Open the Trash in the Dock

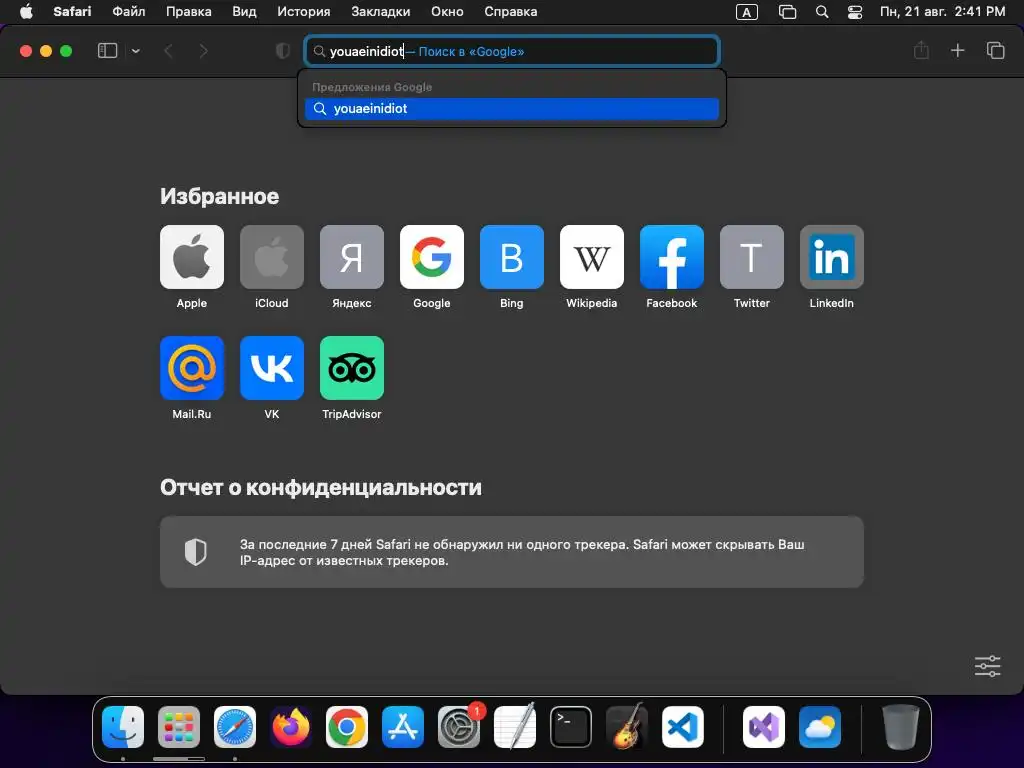[x=901, y=727]
